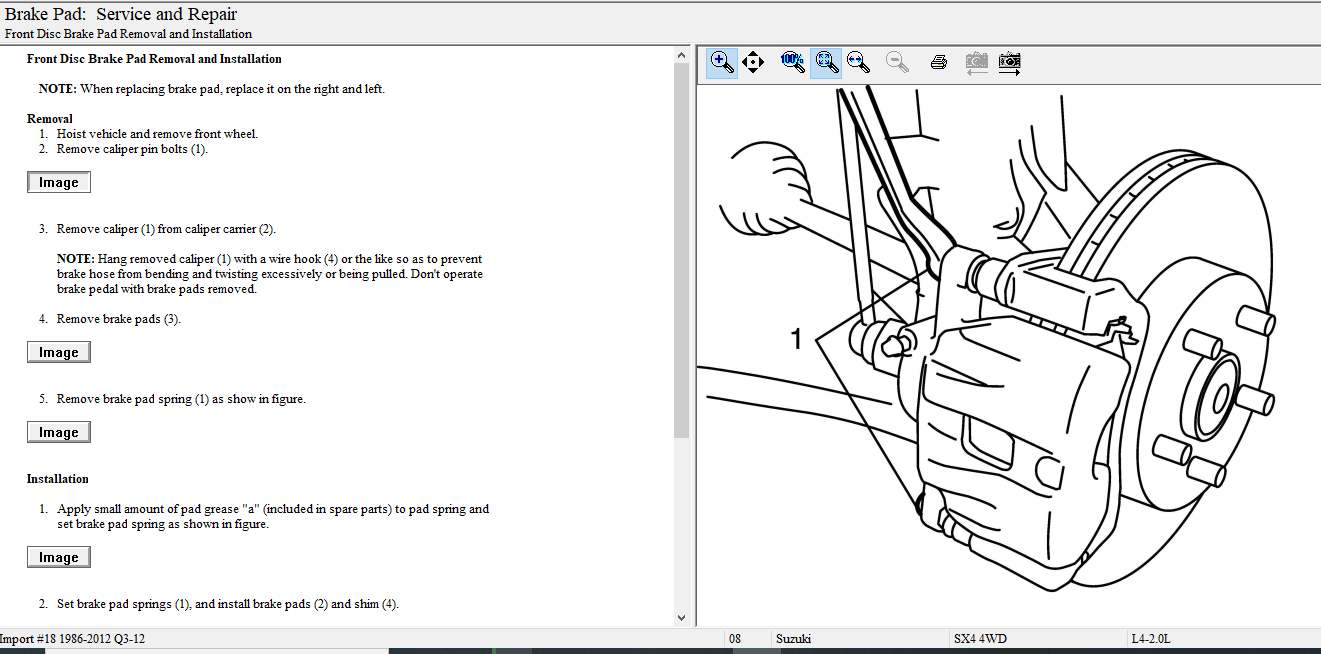Click the fit-width magnifier icon
The height and width of the screenshot is (654, 1321).
tap(859, 63)
